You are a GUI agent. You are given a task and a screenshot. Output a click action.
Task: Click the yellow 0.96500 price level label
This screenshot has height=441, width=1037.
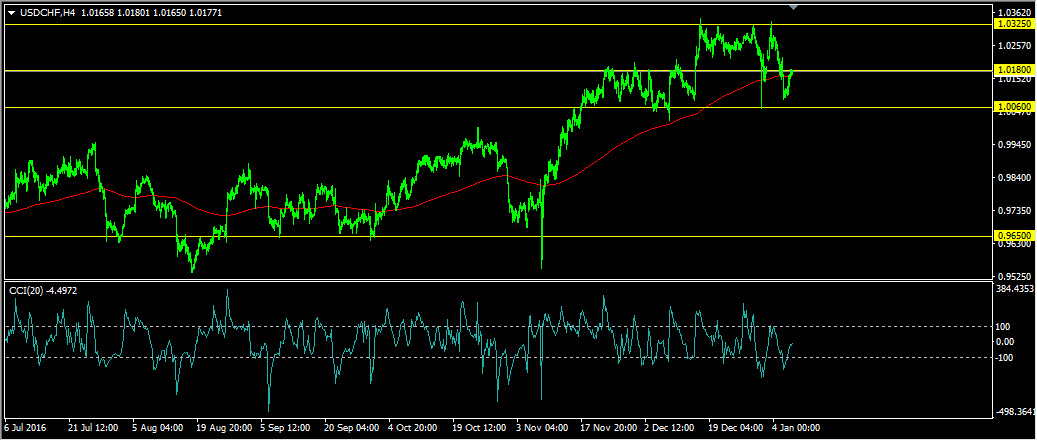click(x=1013, y=235)
